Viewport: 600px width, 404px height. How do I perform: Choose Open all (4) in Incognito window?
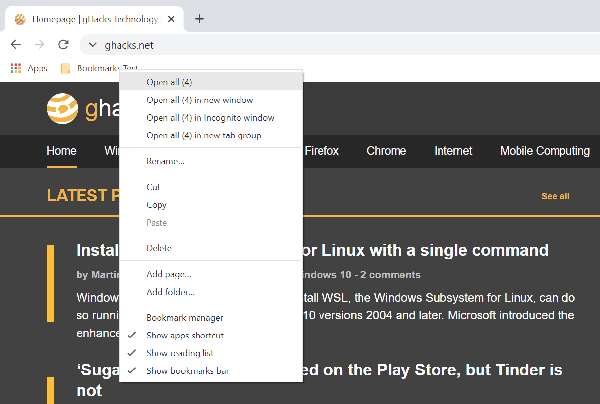coord(211,117)
